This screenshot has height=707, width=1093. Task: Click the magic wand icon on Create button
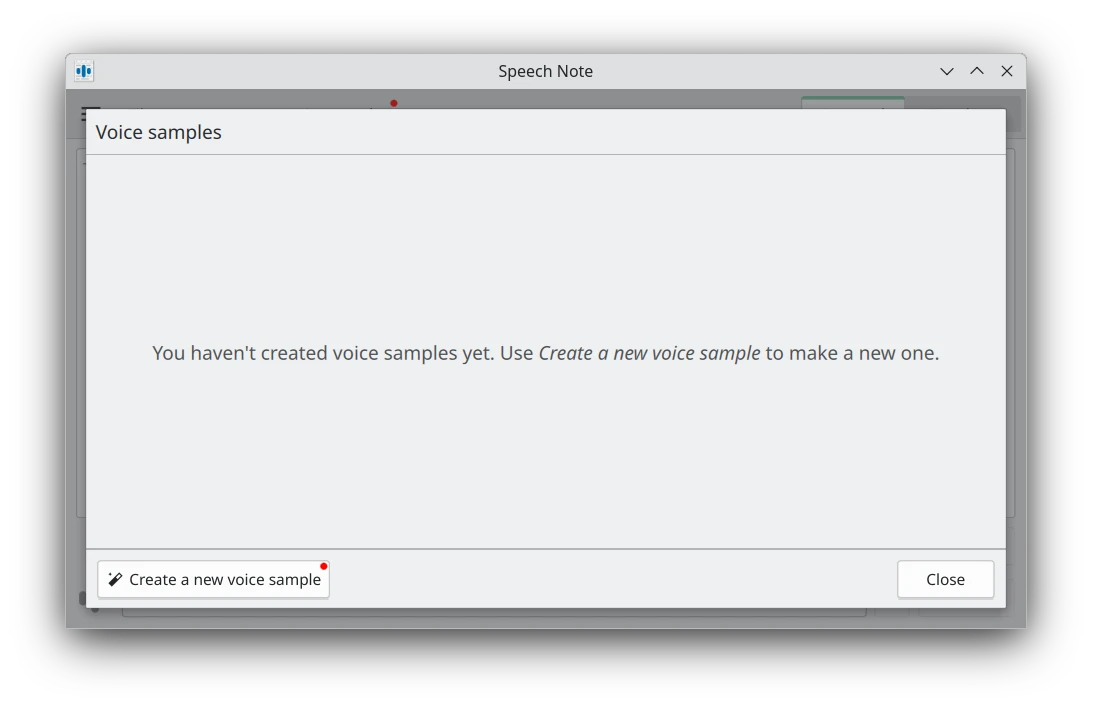point(115,580)
